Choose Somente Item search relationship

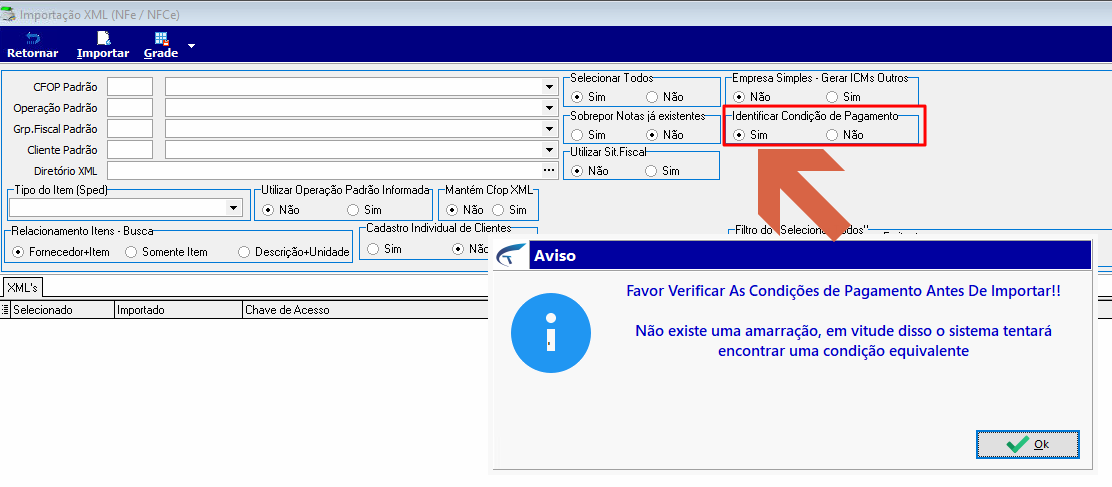131,252
